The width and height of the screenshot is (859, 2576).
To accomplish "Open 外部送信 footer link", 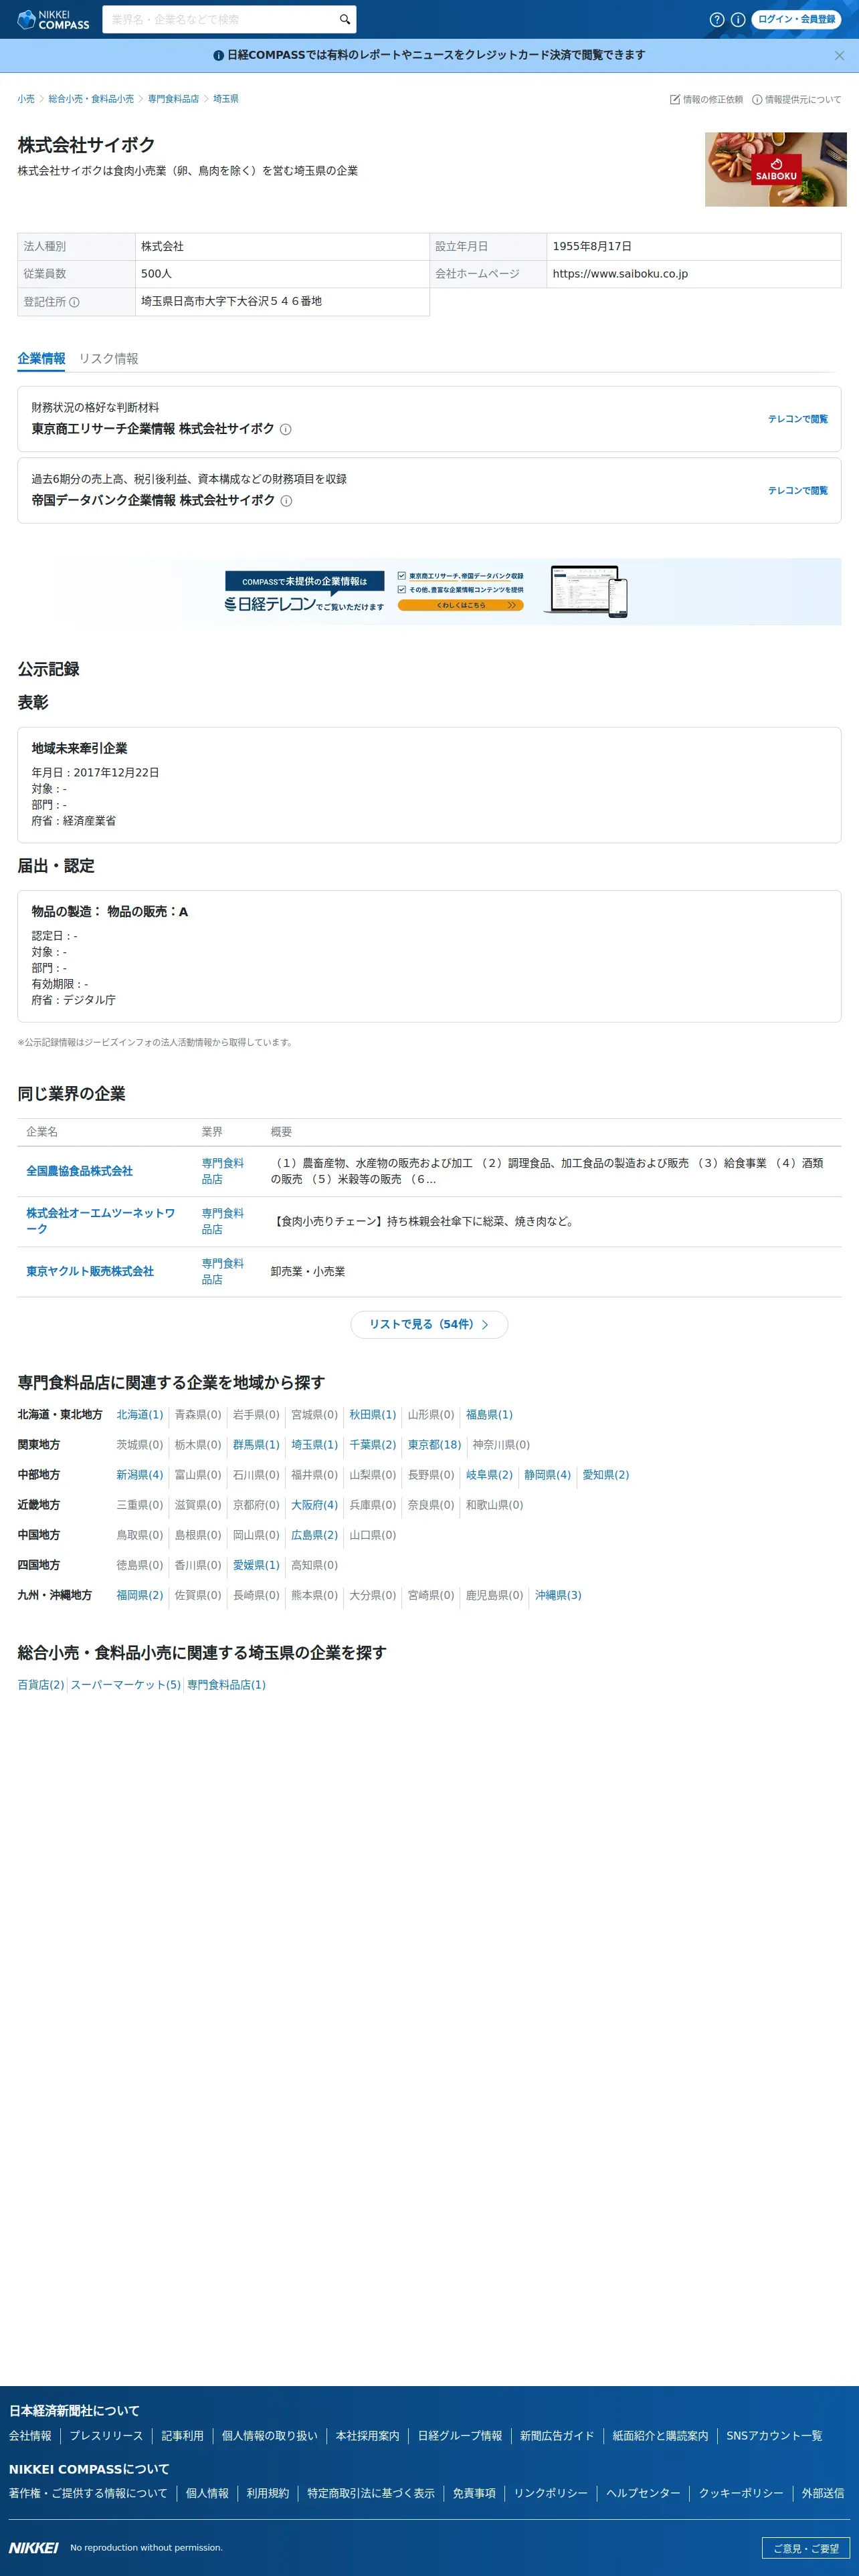I will click(x=822, y=2493).
